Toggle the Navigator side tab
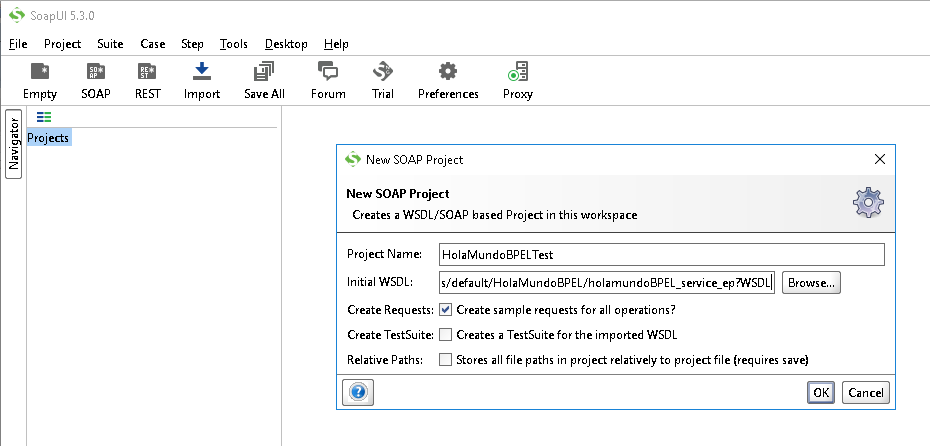Viewport: 930px width, 446px height. coord(14,144)
